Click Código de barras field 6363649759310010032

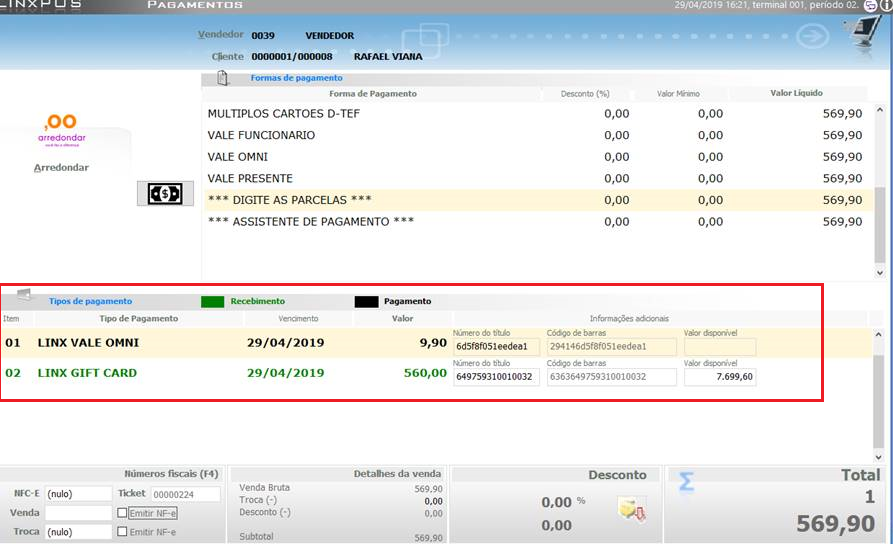[612, 377]
